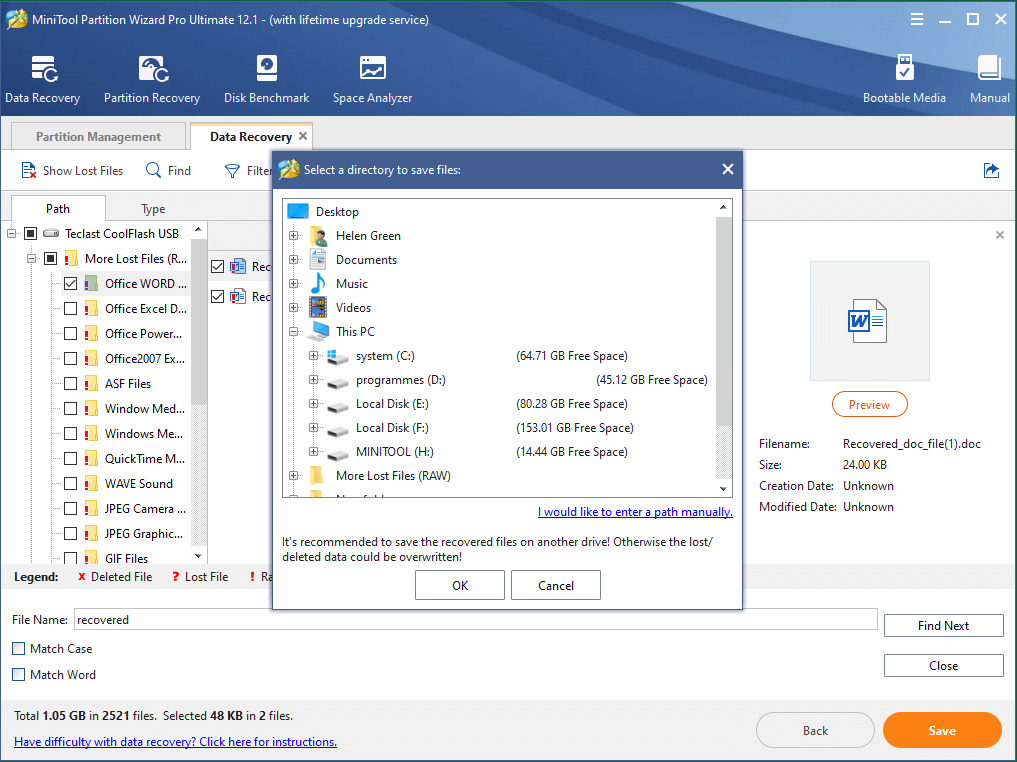Click the Back button
Image resolution: width=1017 pixels, height=762 pixels.
815,730
